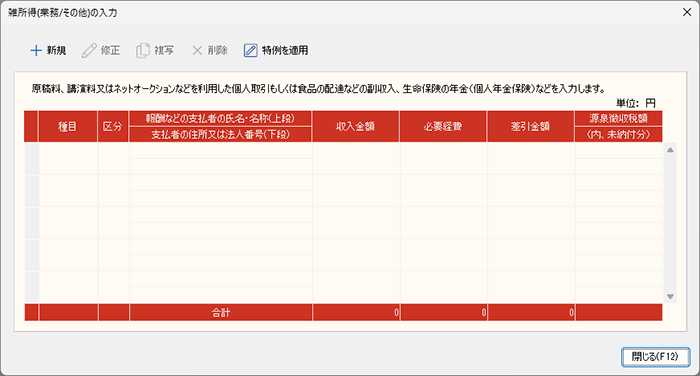Click the table scrollbar down arrow

click(x=670, y=297)
